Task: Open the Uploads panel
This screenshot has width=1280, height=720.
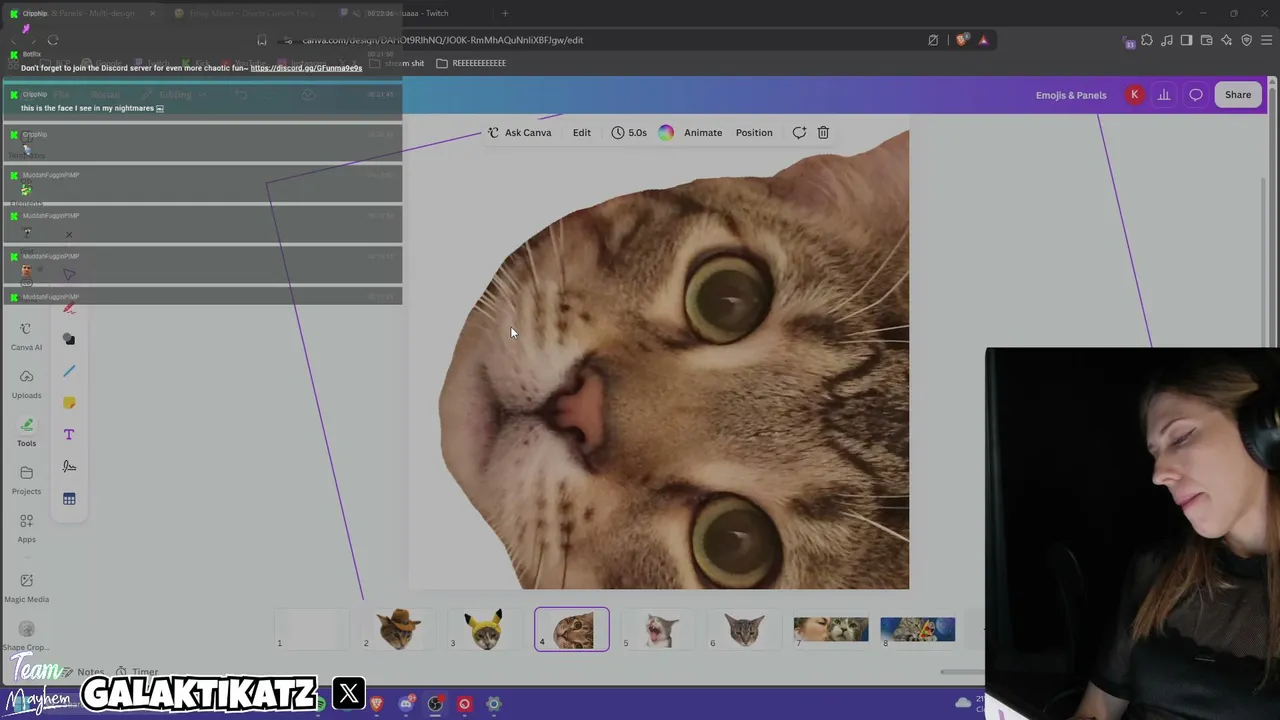Action: [26, 384]
